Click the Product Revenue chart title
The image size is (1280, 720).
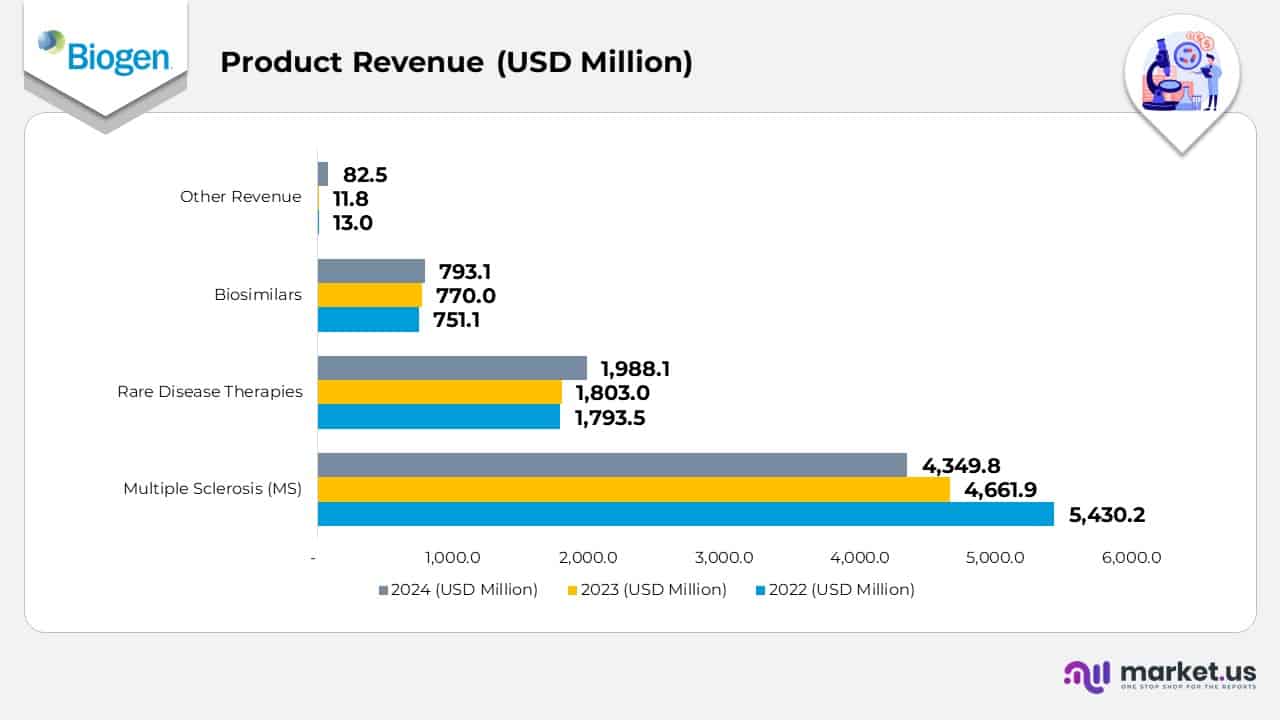(456, 62)
